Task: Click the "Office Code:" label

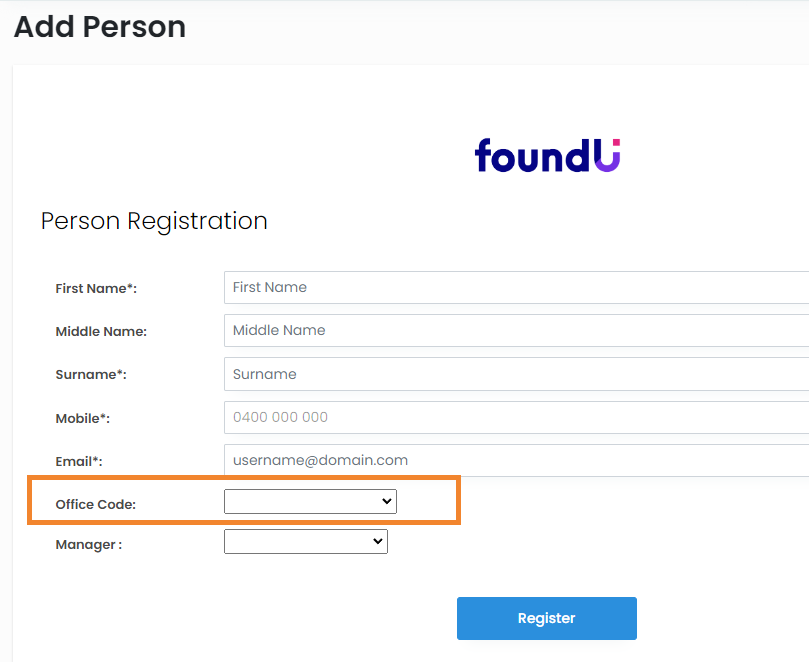Action: click(95, 505)
